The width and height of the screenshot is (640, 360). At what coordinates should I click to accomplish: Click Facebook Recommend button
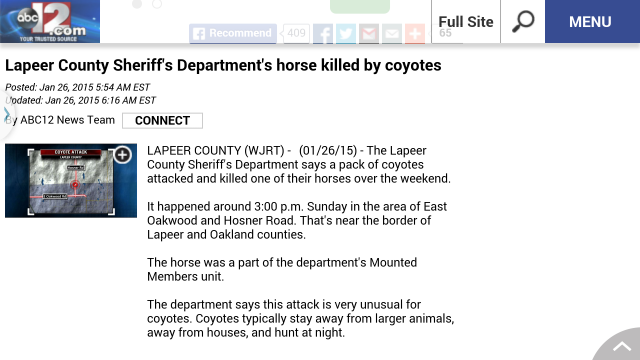pyautogui.click(x=233, y=33)
